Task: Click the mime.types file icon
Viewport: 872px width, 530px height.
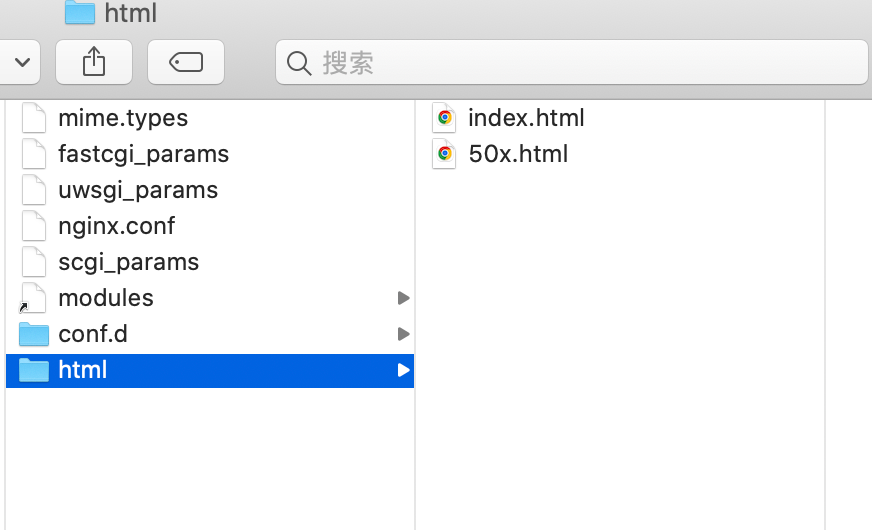Action: pos(34,118)
